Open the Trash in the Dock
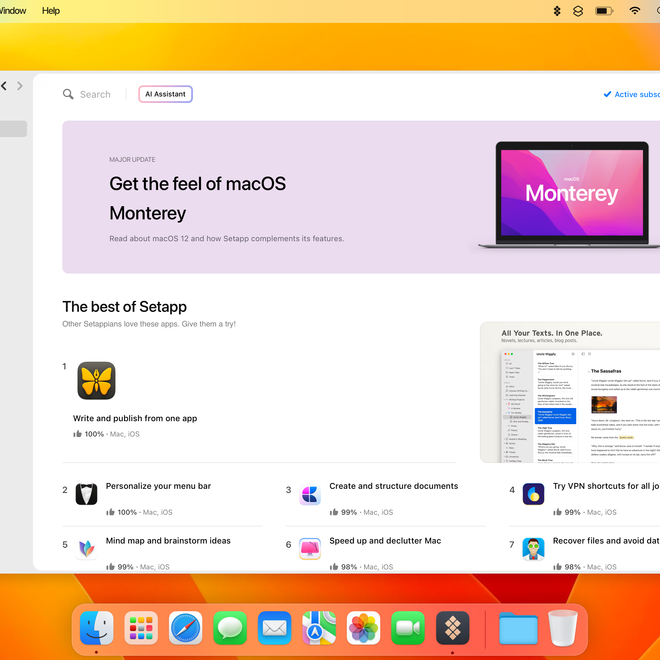 (563, 628)
